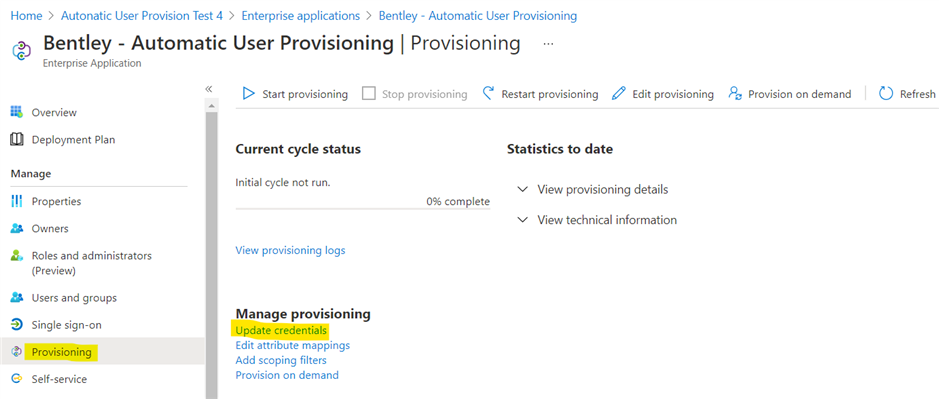Viewport: 939px width, 399px height.
Task: Click the Single sign-on sidebar icon
Action: (17, 325)
